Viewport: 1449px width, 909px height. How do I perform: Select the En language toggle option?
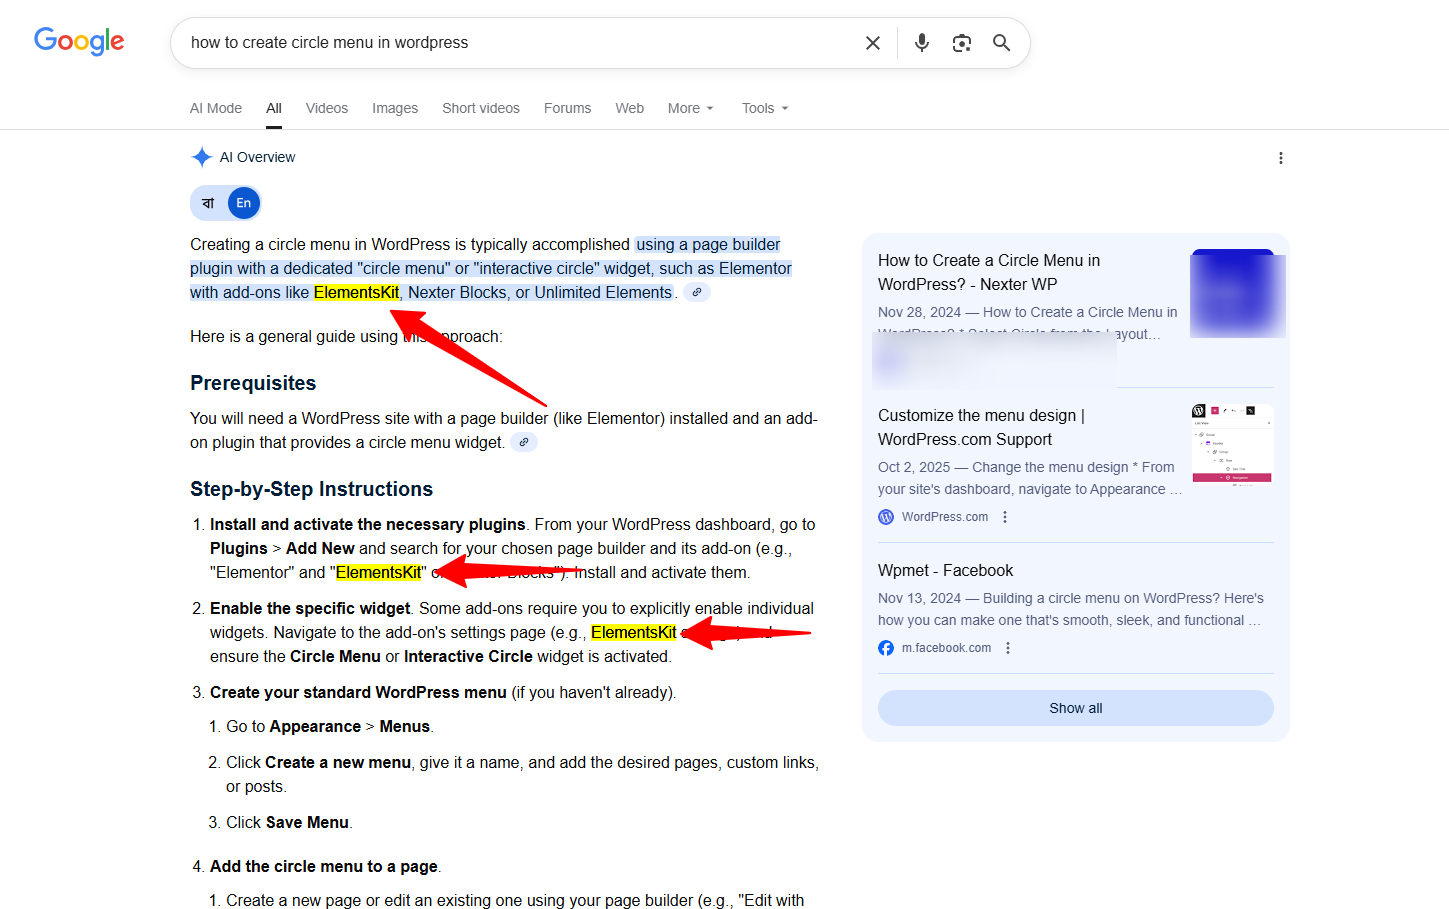coord(243,203)
